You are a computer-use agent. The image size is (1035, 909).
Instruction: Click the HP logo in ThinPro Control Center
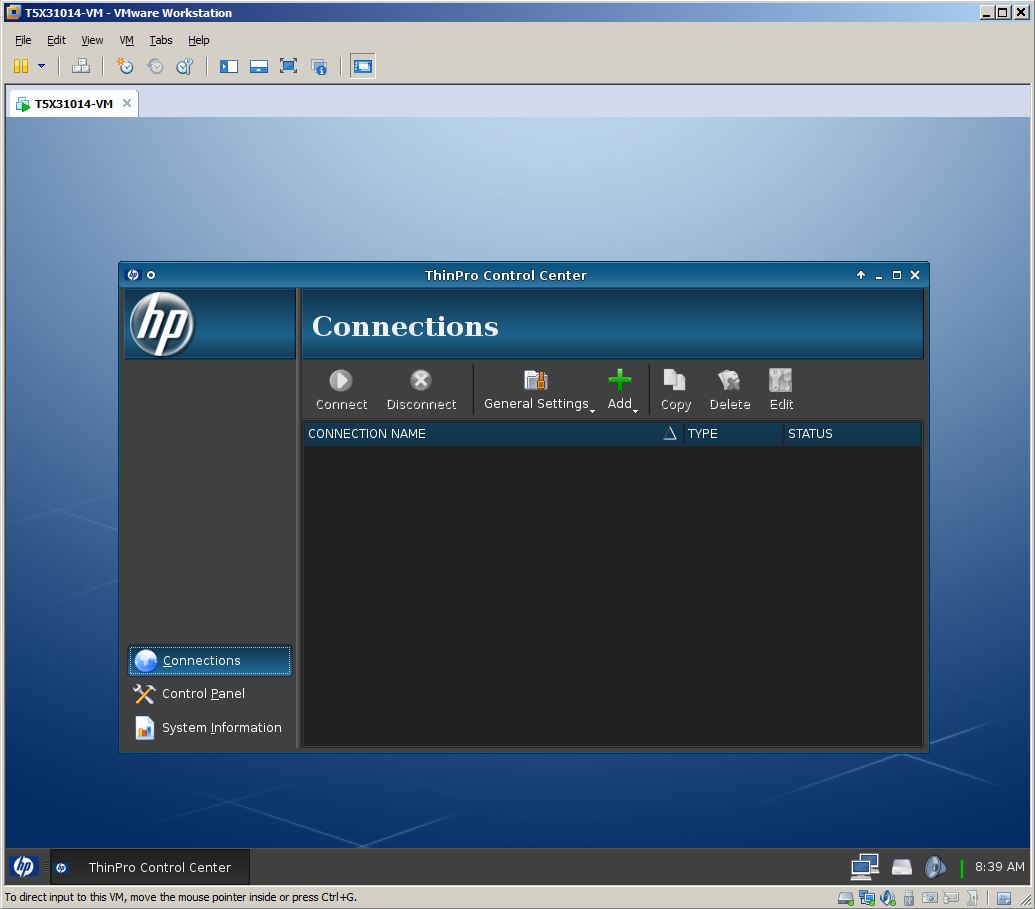click(x=162, y=324)
